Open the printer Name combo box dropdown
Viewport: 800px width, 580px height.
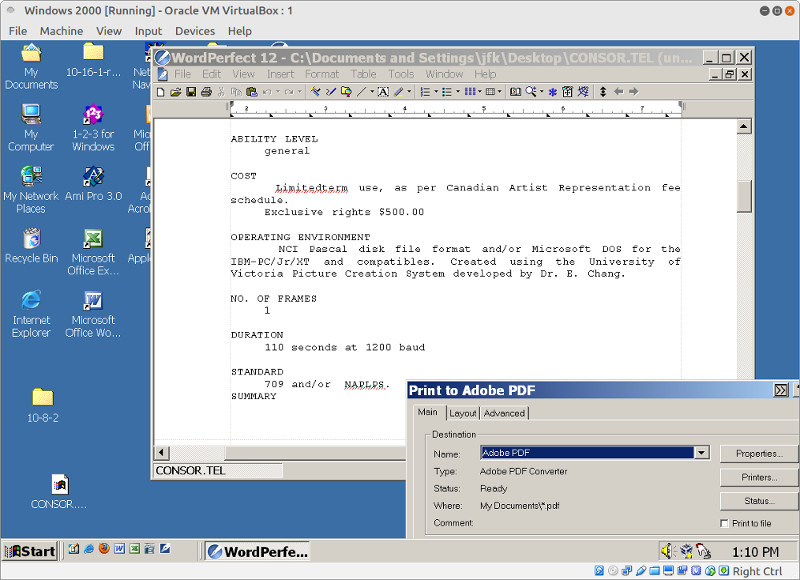[x=702, y=452]
